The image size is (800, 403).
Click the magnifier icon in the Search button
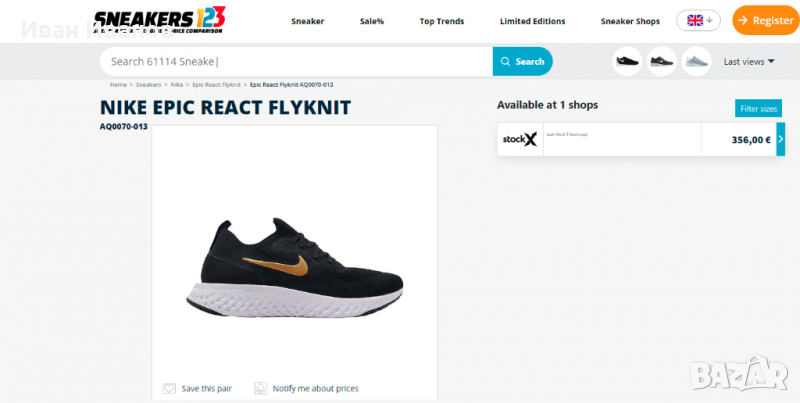(x=506, y=62)
